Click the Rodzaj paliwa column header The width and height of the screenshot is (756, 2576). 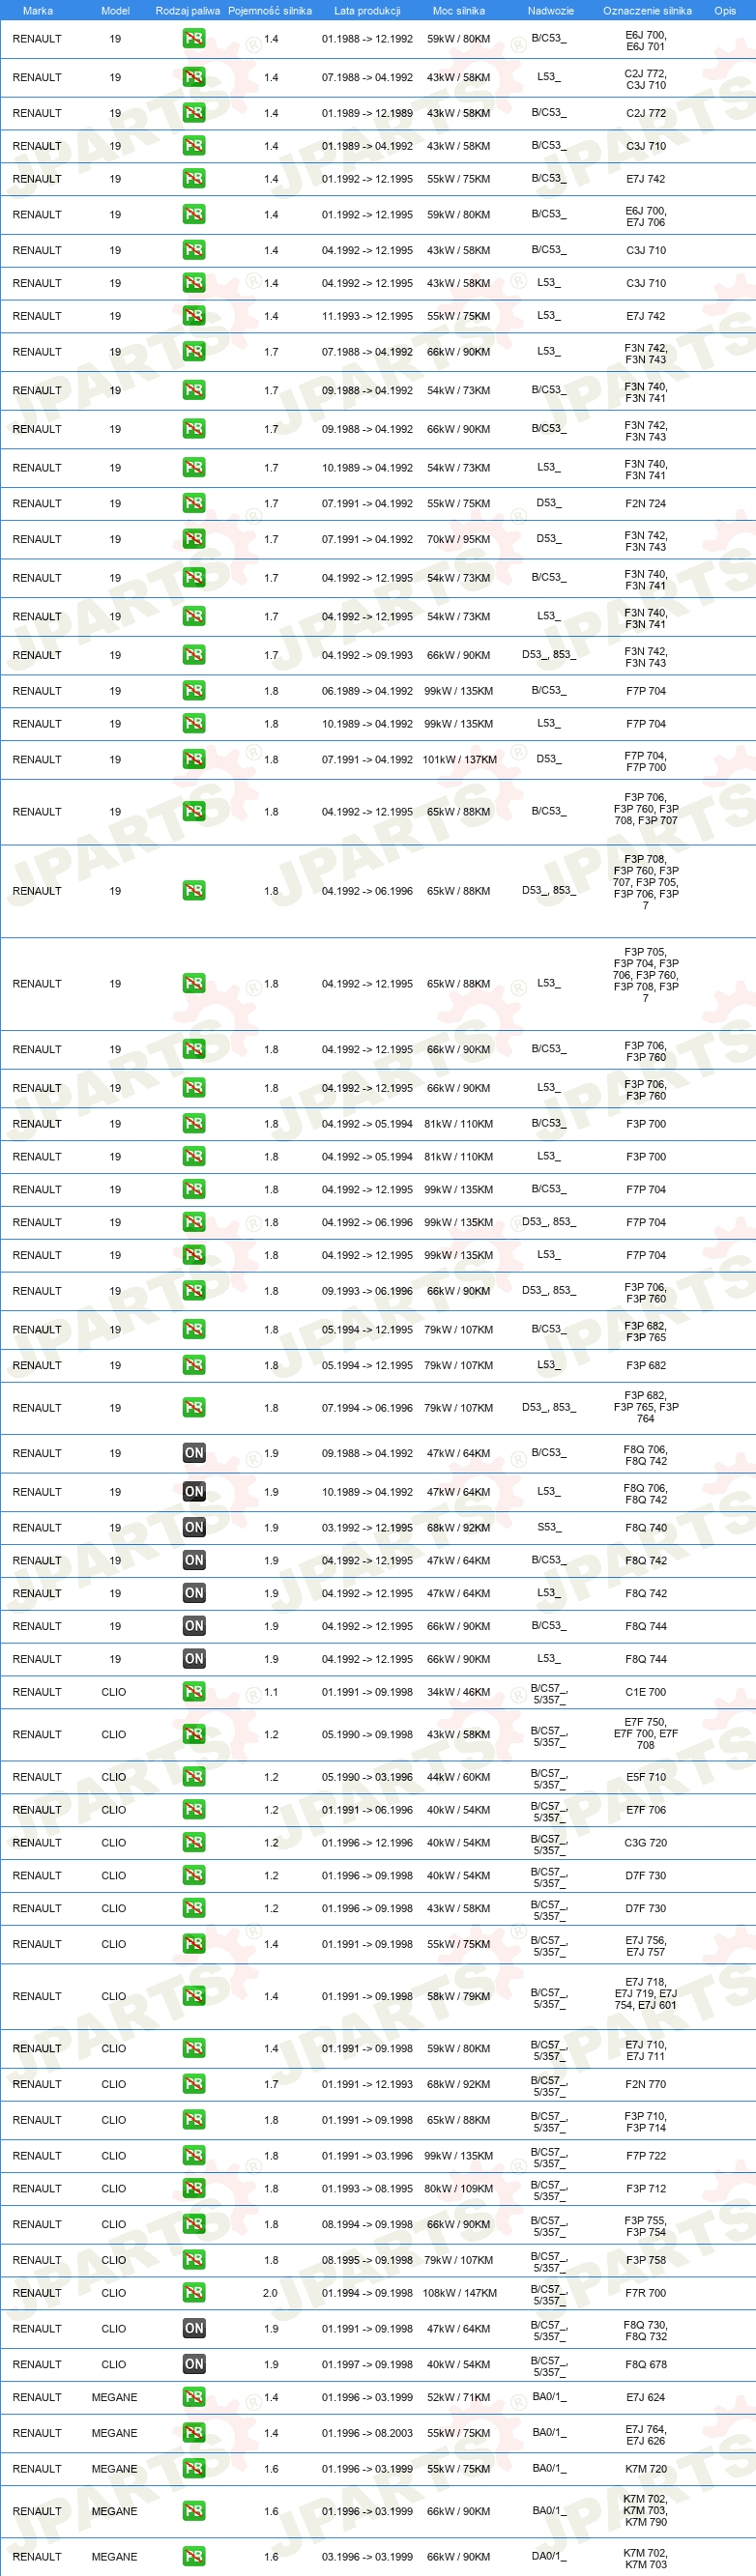[188, 10]
